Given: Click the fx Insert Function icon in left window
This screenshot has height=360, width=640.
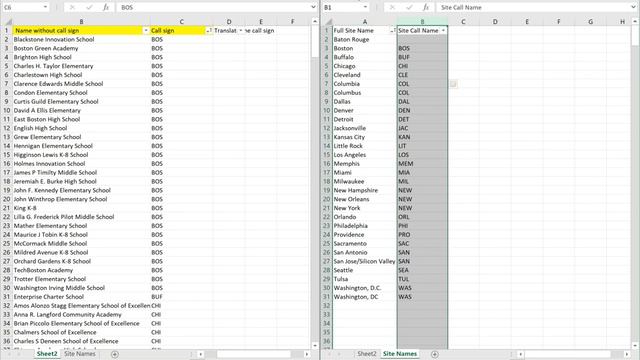Looking at the screenshot, I should pos(106,7).
